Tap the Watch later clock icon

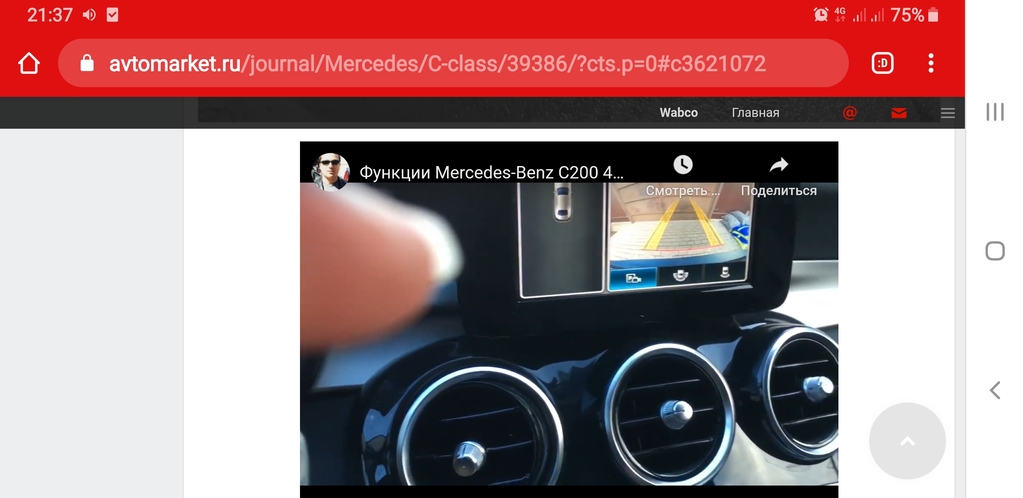tap(682, 164)
